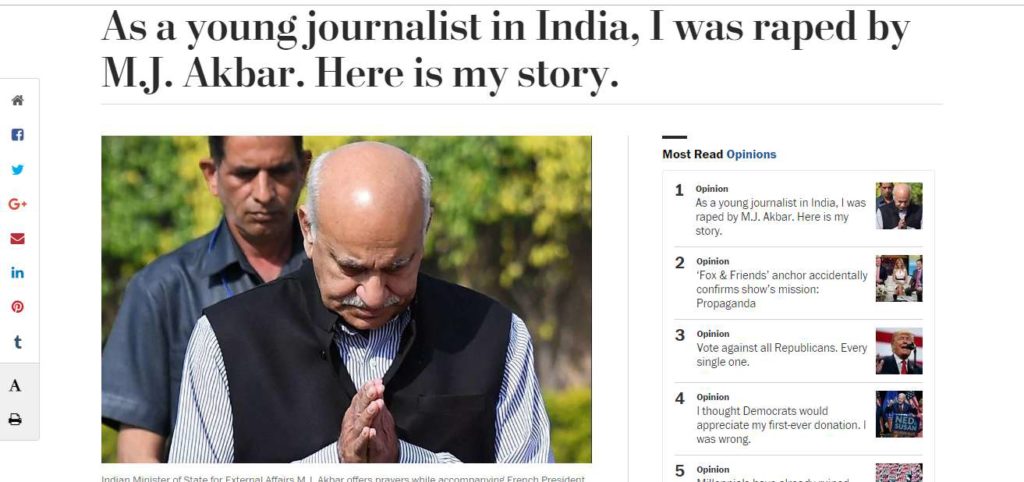Open the Opinions link in Most Read
This screenshot has height=482, width=1024.
tap(751, 154)
